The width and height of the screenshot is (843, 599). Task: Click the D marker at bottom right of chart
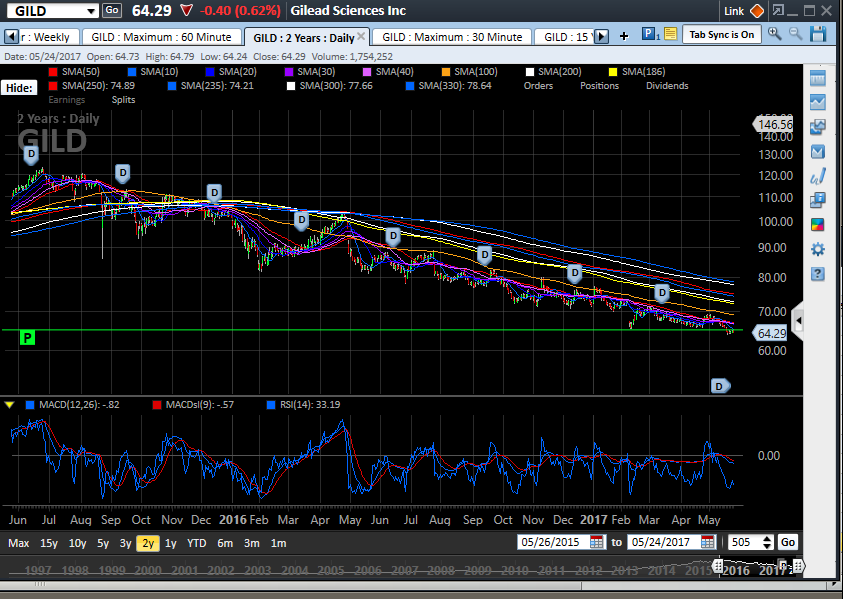pyautogui.click(x=720, y=386)
